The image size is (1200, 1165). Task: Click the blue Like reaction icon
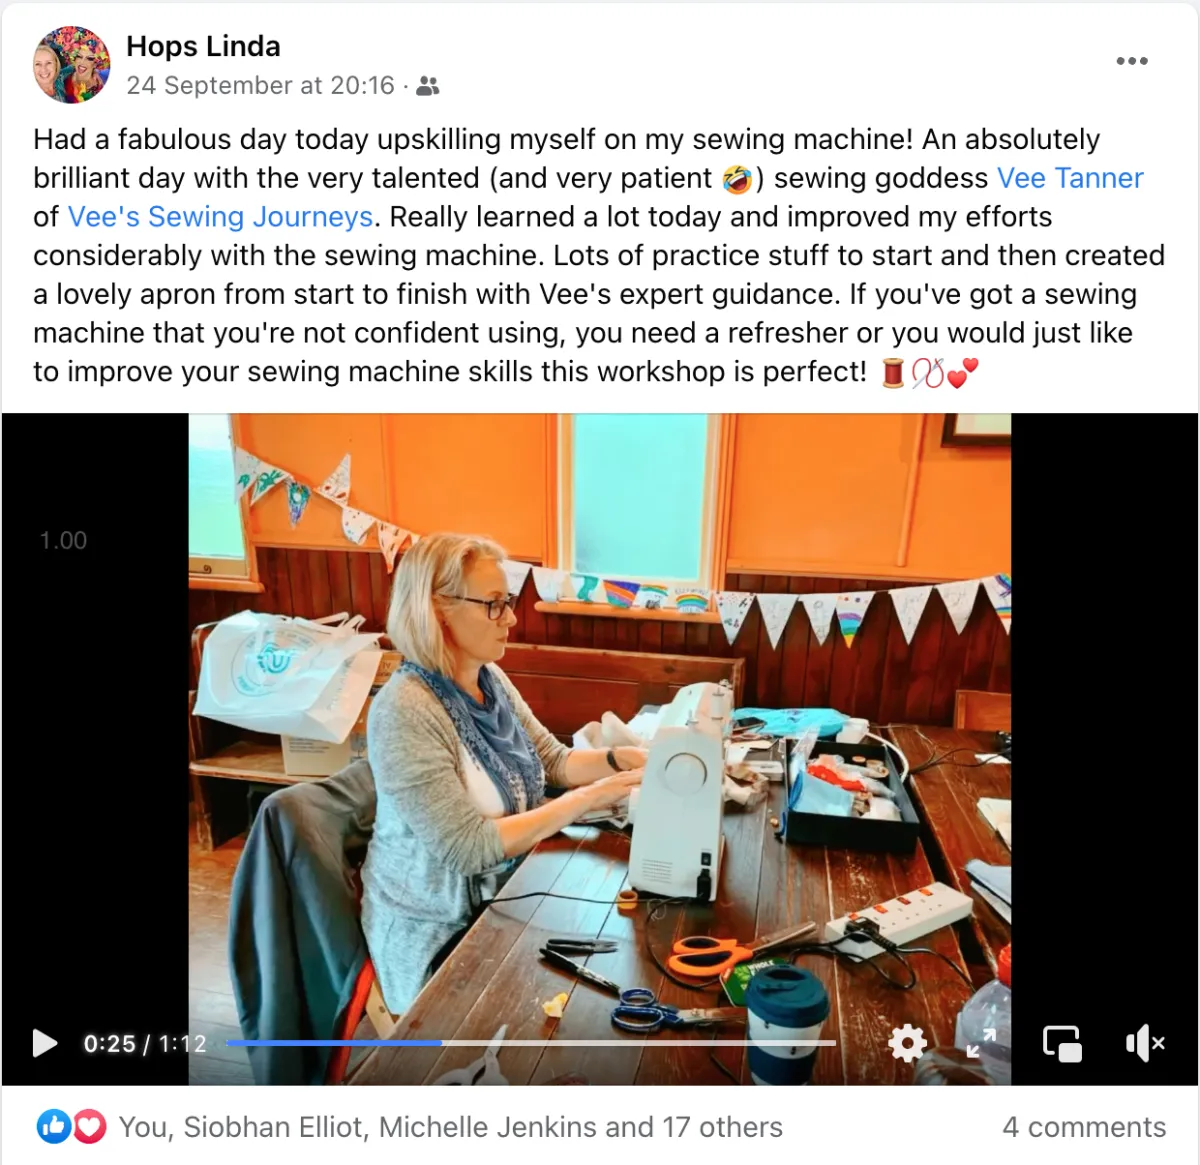54,1127
